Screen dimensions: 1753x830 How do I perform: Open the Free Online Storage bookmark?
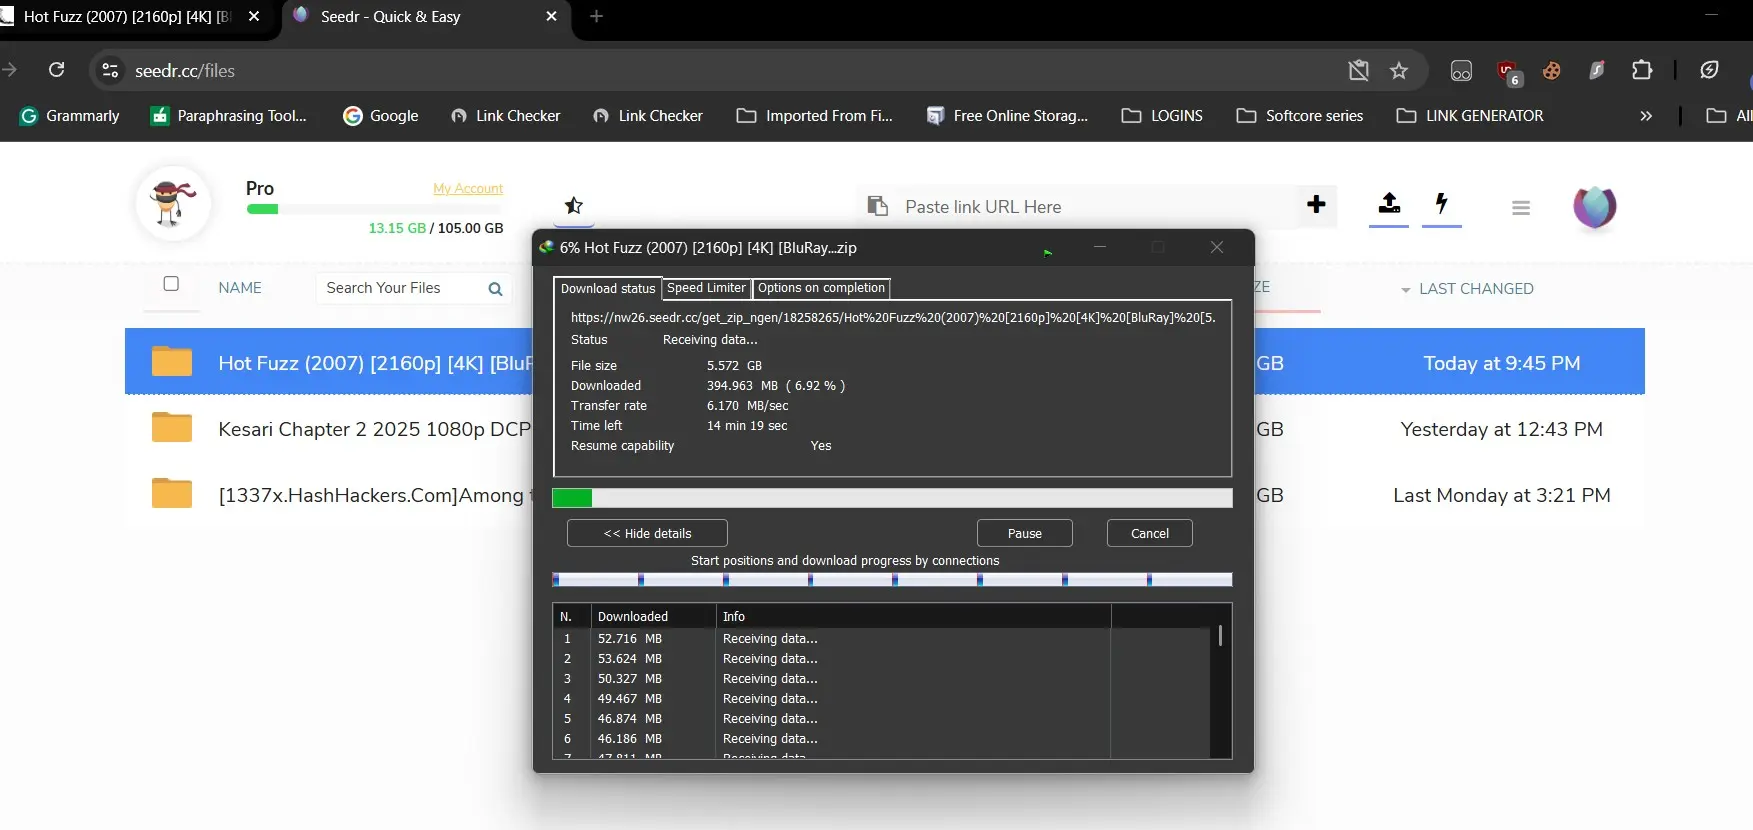(x=1007, y=116)
